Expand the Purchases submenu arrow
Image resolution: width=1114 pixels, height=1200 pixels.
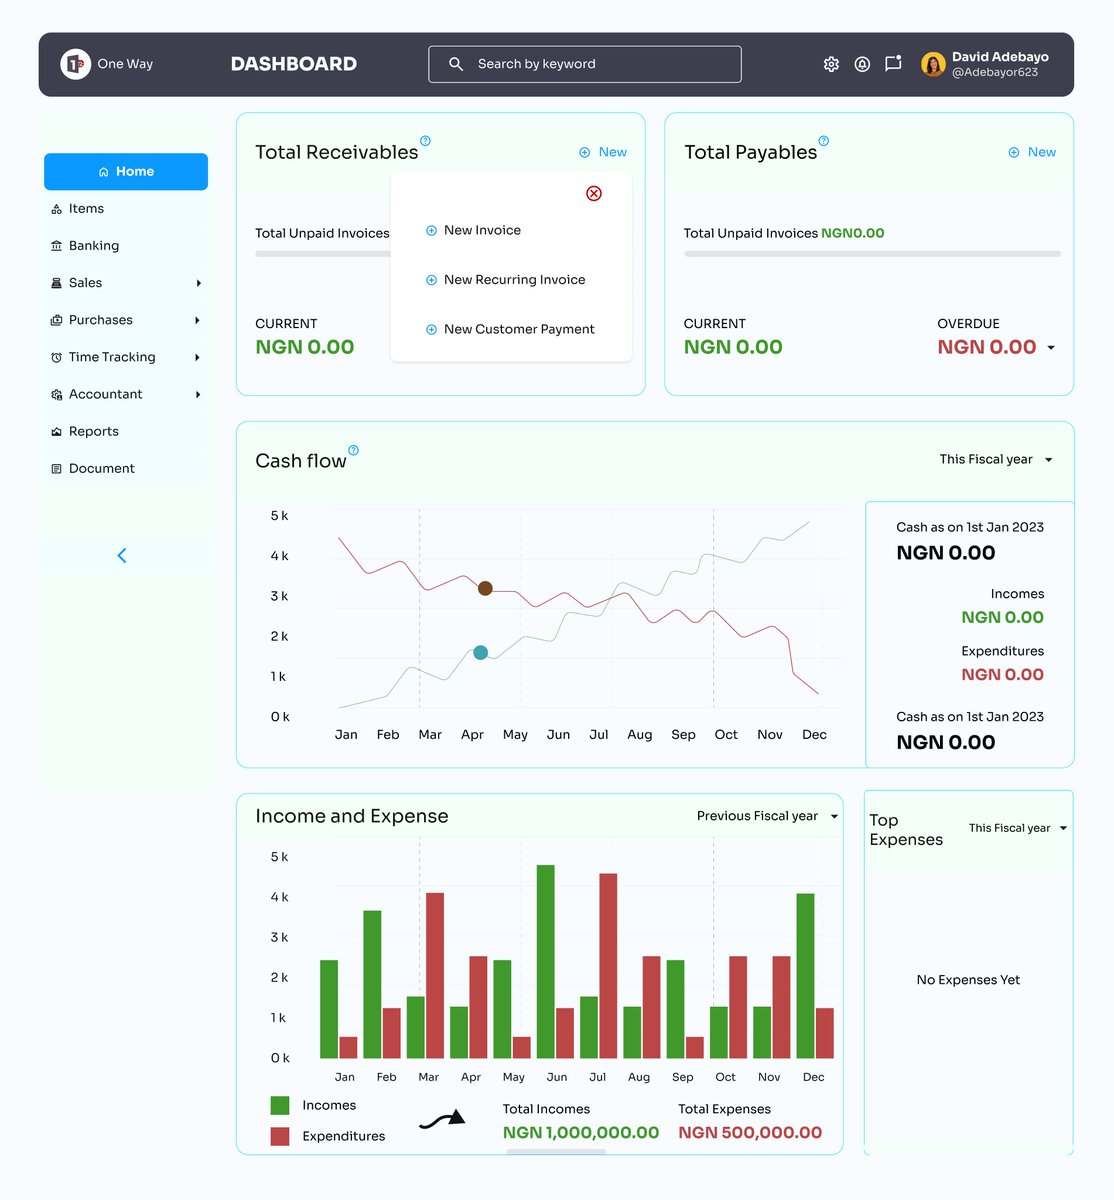198,320
